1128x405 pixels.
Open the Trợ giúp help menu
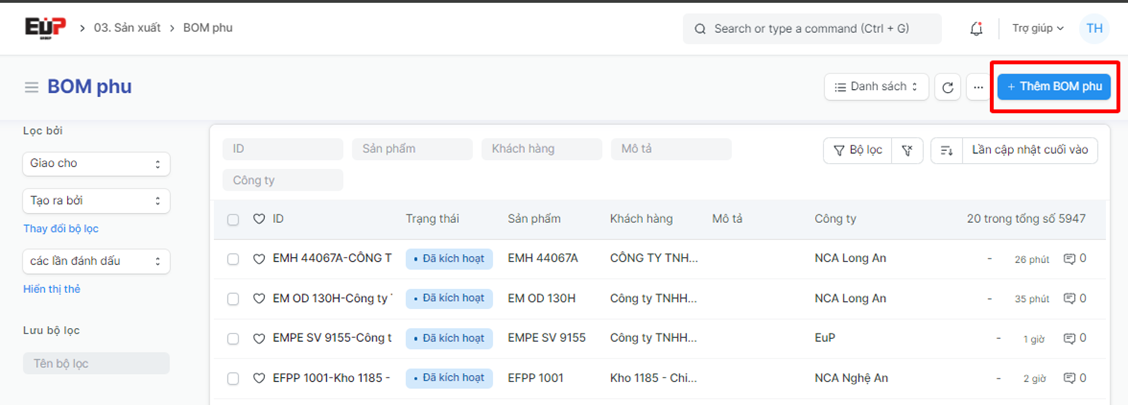pos(1038,28)
